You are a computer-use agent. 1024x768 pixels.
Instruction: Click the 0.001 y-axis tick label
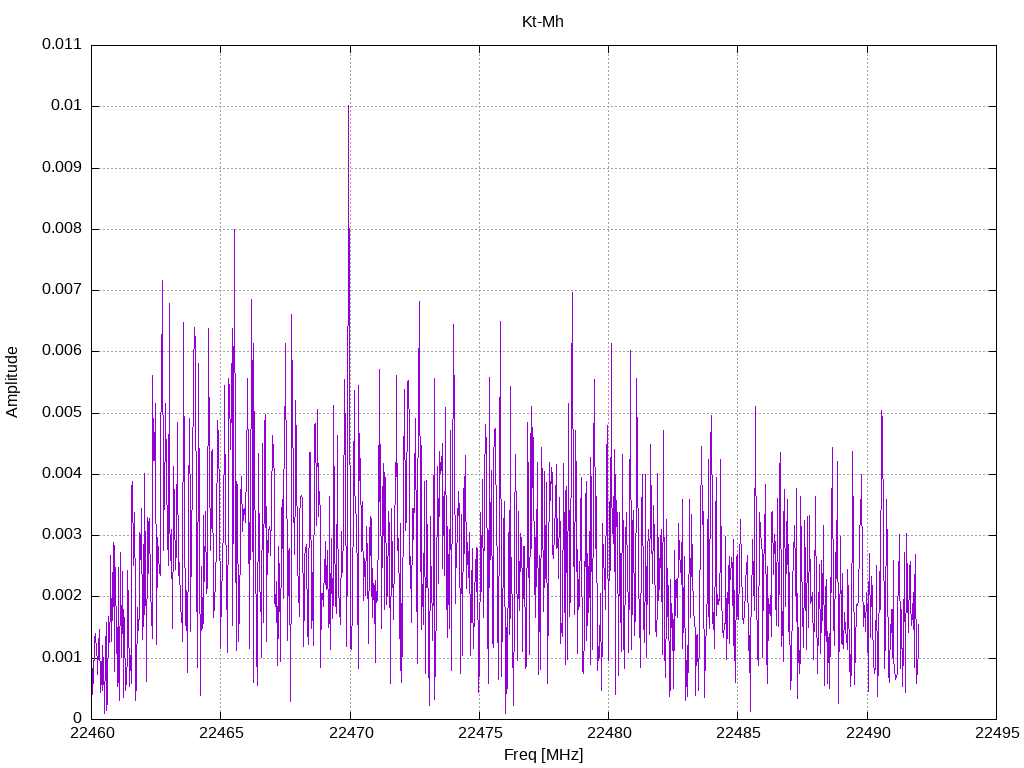coord(61,657)
